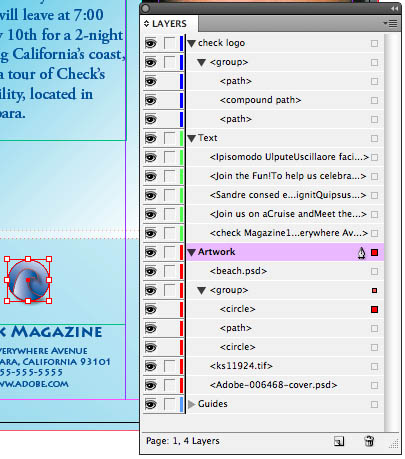Click the selected wave logo on page

(x=28, y=280)
